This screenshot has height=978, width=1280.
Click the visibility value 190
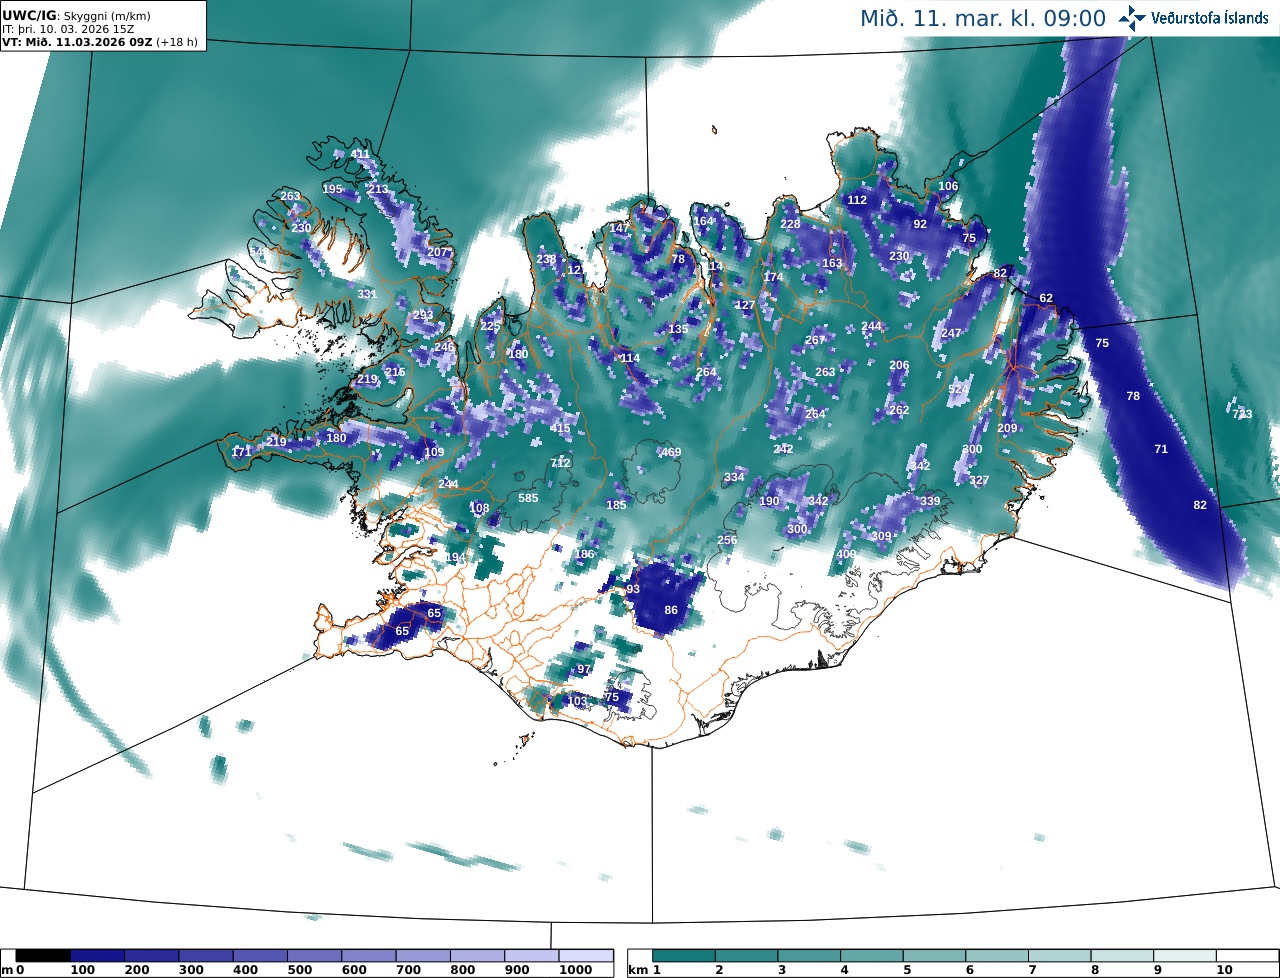tap(769, 501)
